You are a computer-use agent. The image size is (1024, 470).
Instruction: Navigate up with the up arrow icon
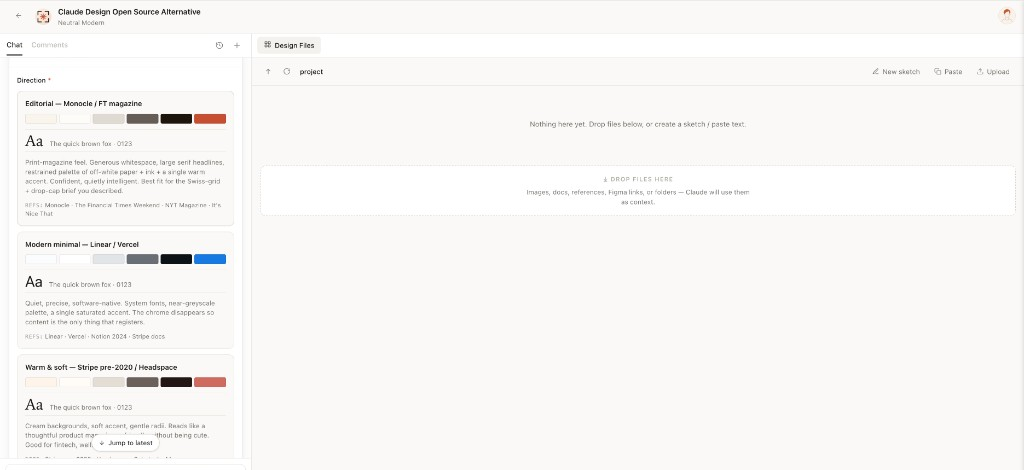point(268,71)
